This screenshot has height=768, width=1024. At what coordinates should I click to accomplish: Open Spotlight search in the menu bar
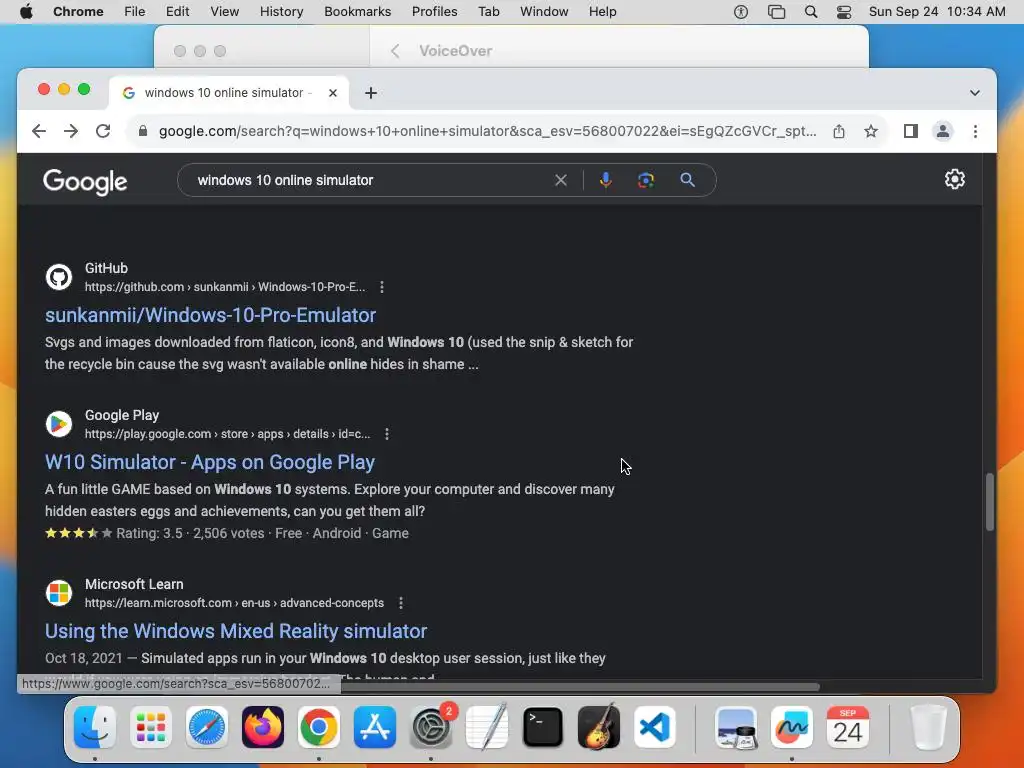[810, 12]
